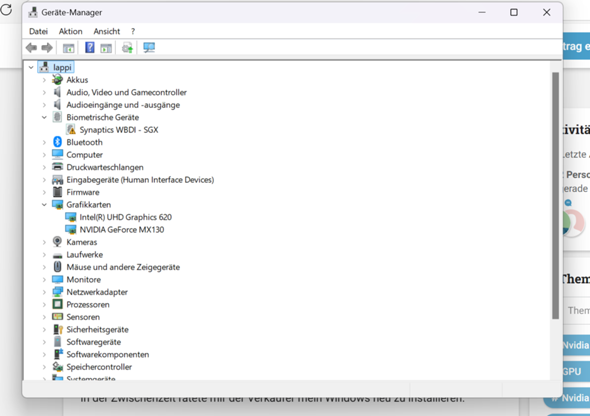
Task: Select the NVIDIA GeForce MX130 entry
Action: coord(122,229)
